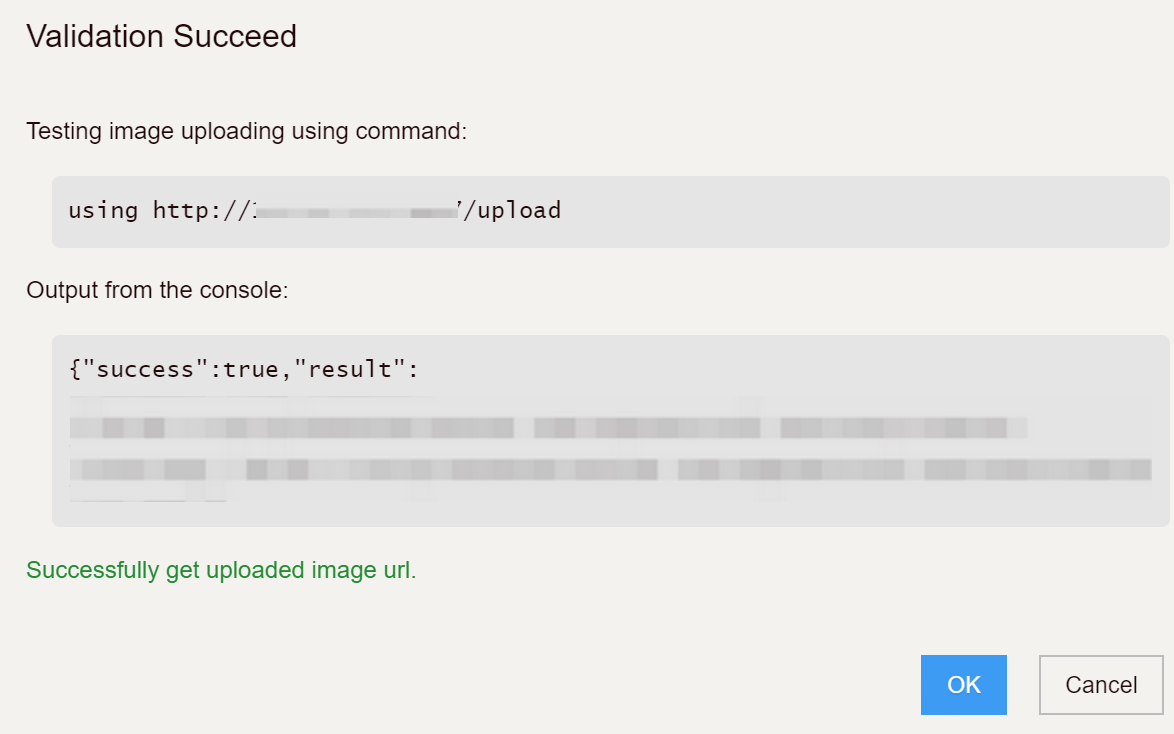Click the 'http://' prefix in the command

click(200, 210)
